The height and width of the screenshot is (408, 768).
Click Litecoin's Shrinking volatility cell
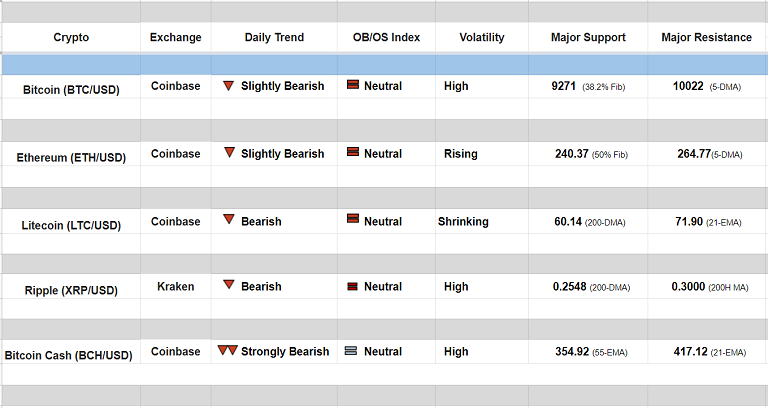pyautogui.click(x=463, y=221)
